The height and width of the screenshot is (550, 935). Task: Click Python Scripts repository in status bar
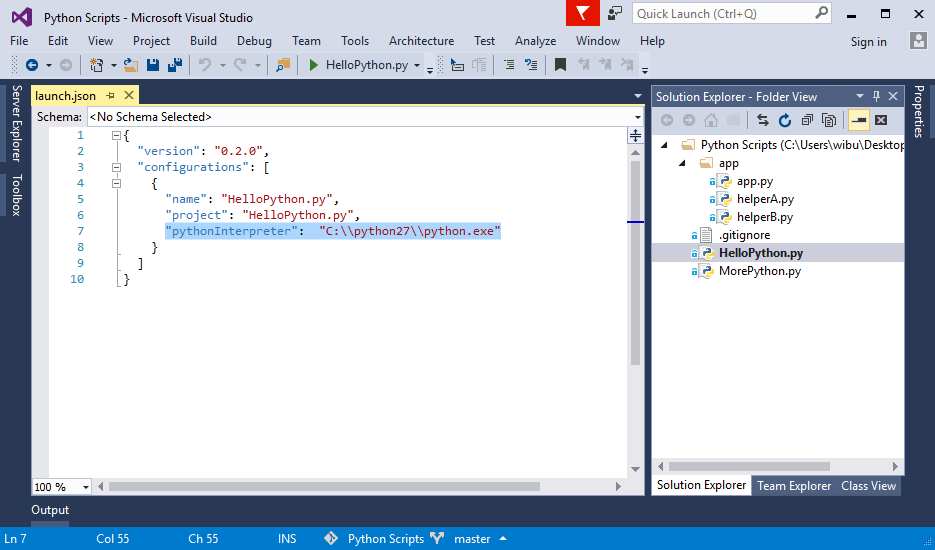point(386,539)
